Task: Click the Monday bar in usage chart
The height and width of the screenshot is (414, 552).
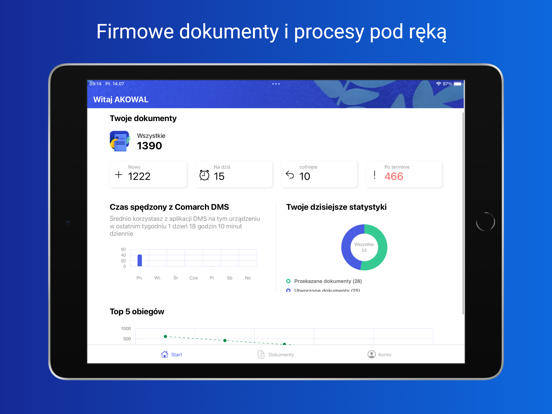Action: coord(140,261)
